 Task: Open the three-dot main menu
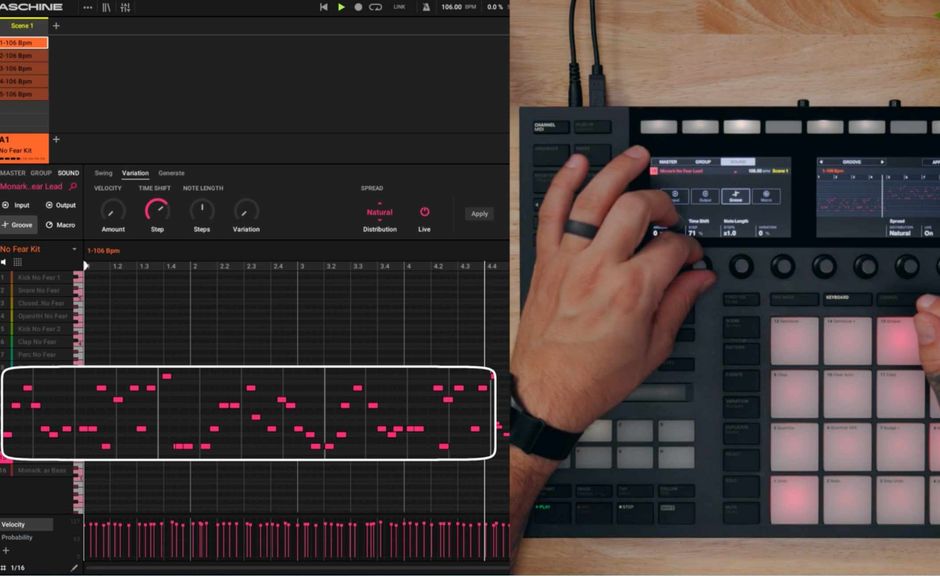(88, 7)
